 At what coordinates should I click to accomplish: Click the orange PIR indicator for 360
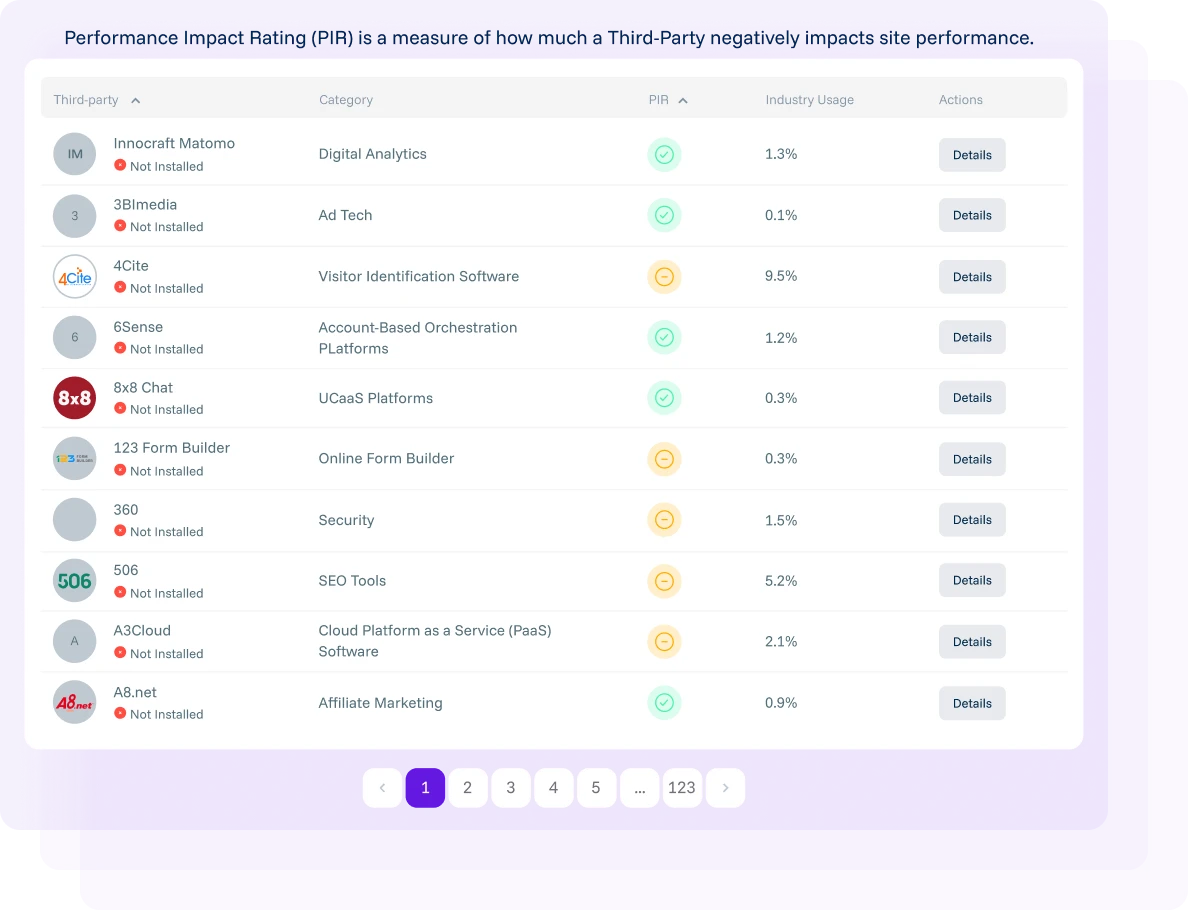pos(664,520)
